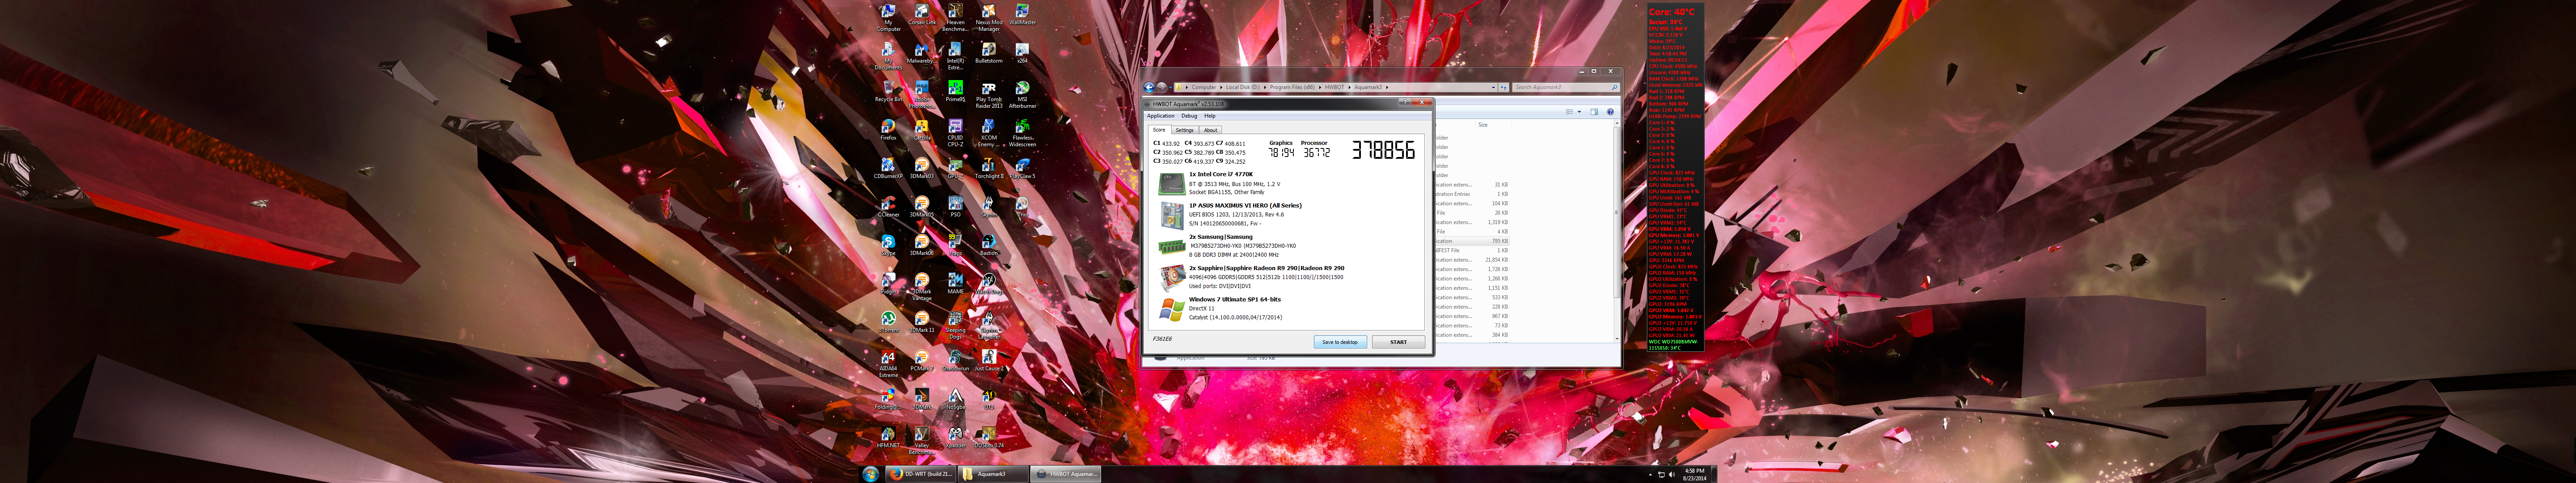Open the Explorer view options dropdown arrow
2576x483 pixels.
1579,112
